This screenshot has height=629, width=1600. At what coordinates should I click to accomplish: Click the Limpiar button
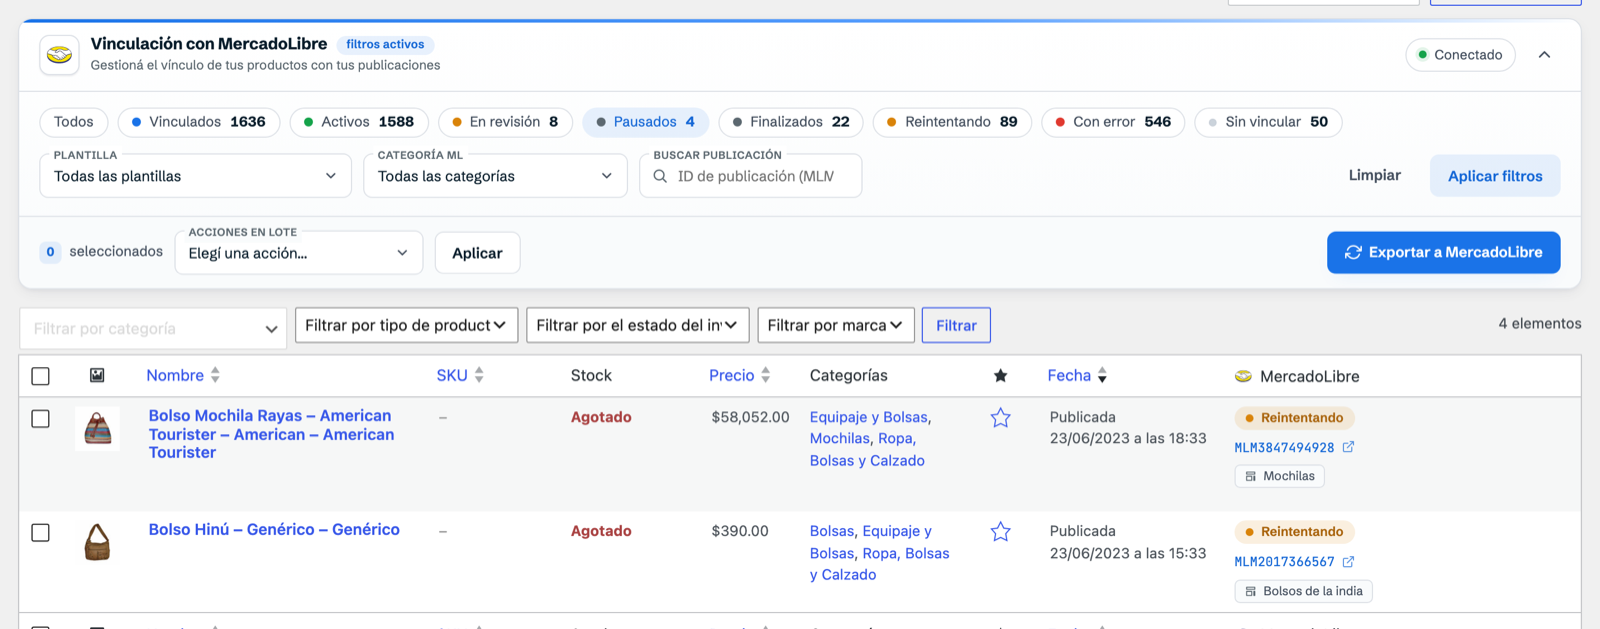point(1374,175)
